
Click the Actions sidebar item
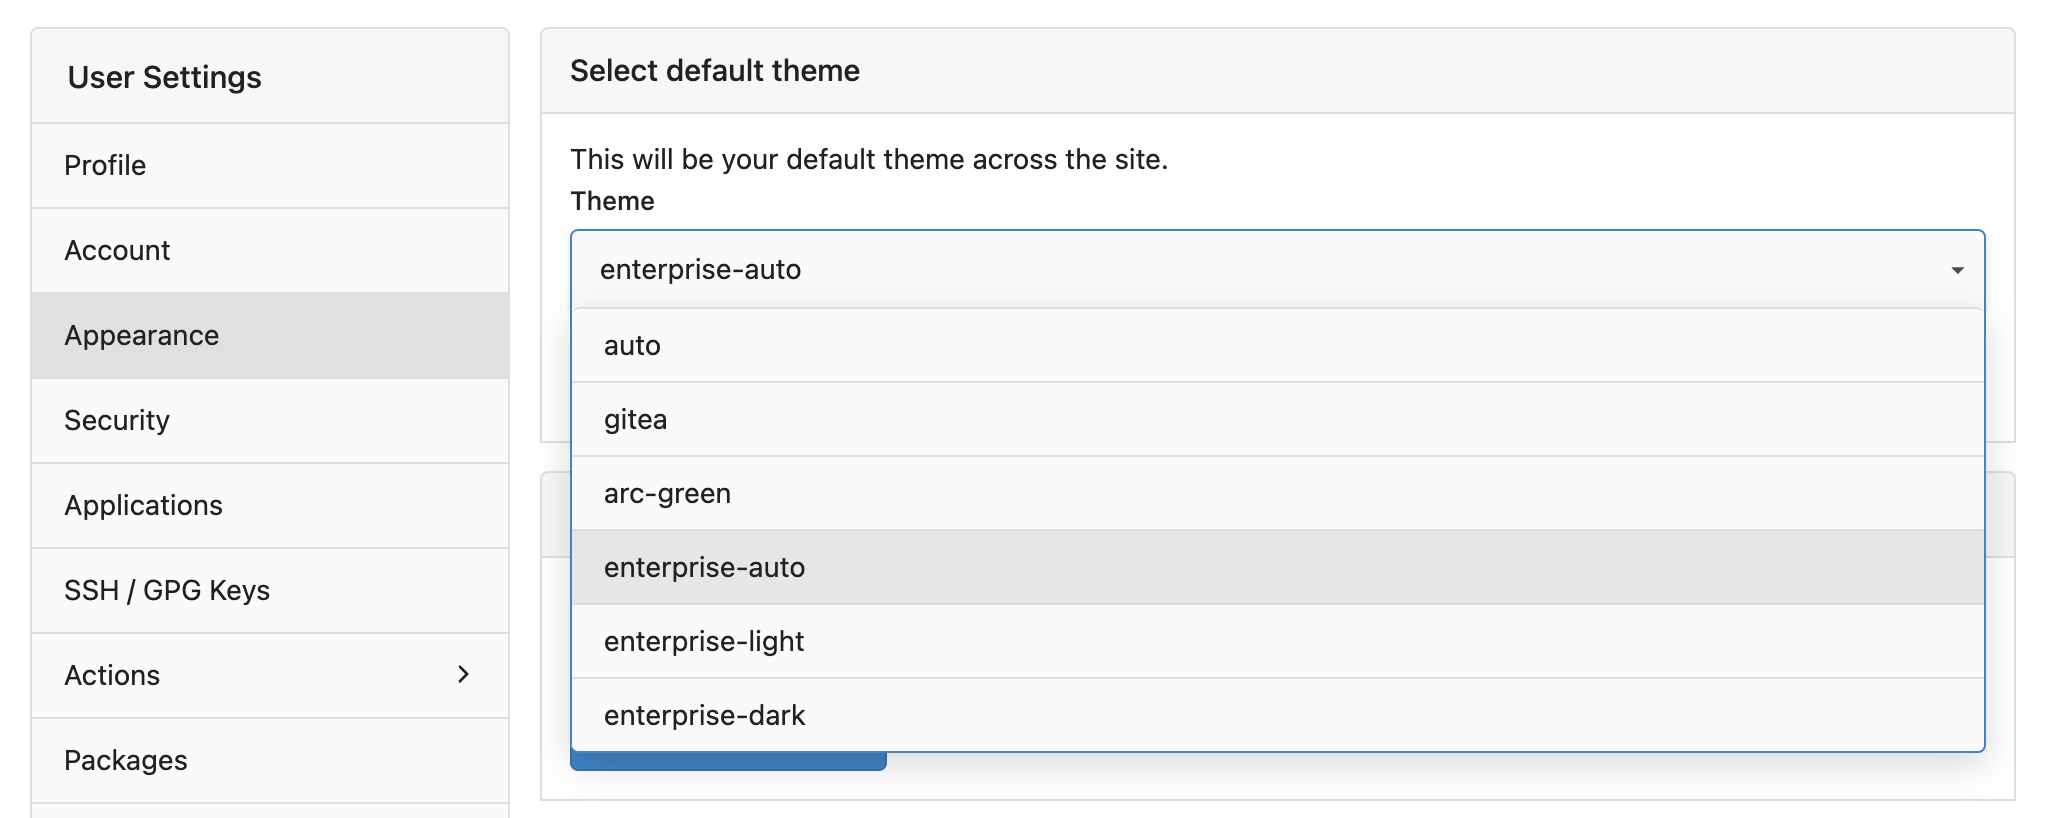point(112,676)
